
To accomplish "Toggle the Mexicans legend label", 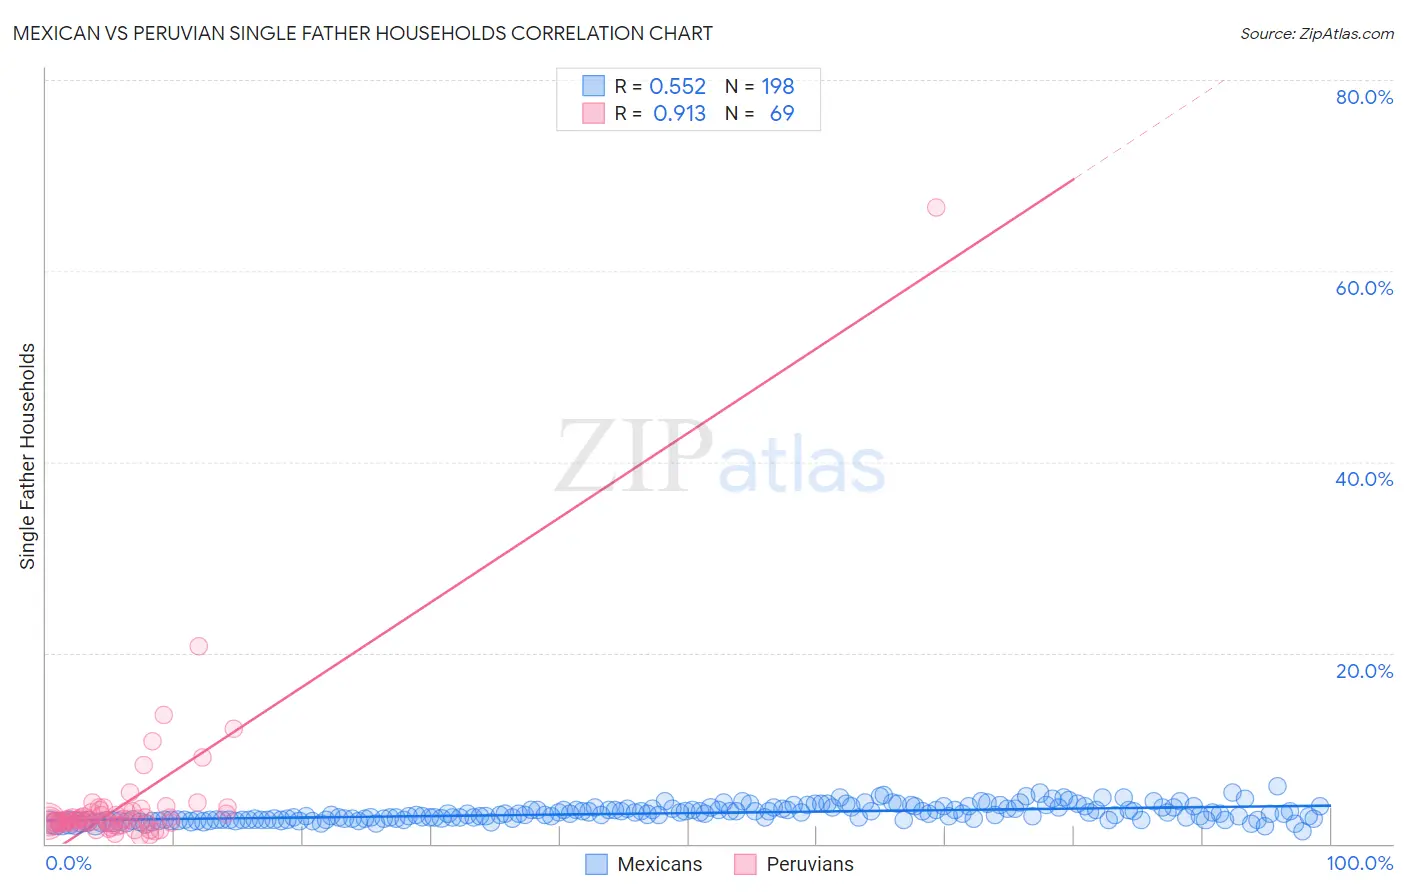I will click(x=659, y=864).
